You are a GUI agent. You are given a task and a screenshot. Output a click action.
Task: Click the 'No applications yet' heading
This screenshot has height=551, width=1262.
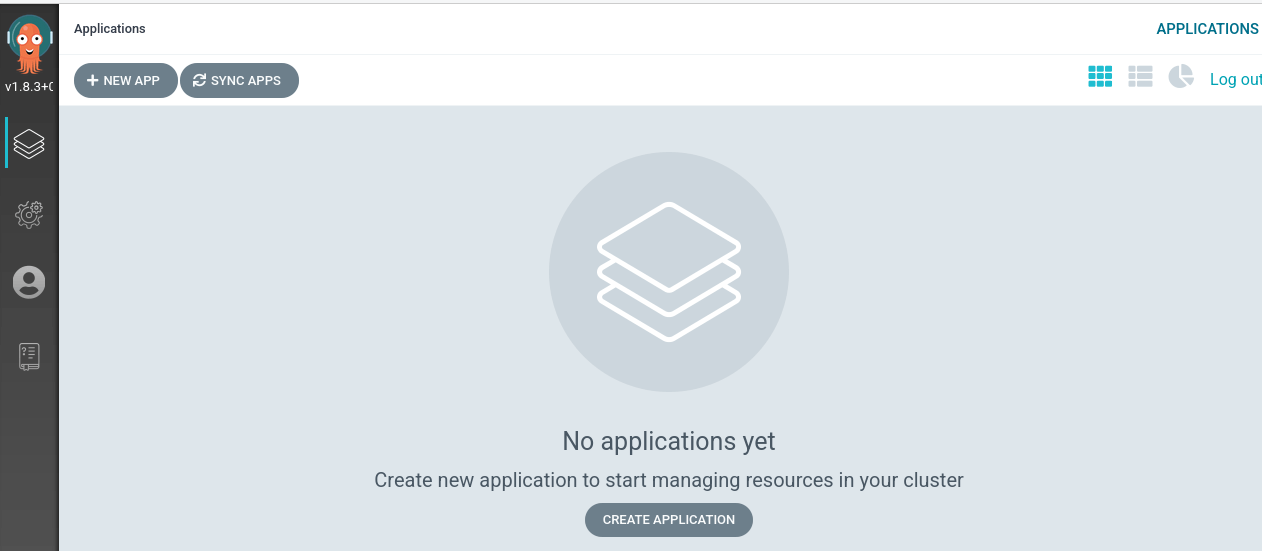[x=669, y=441]
